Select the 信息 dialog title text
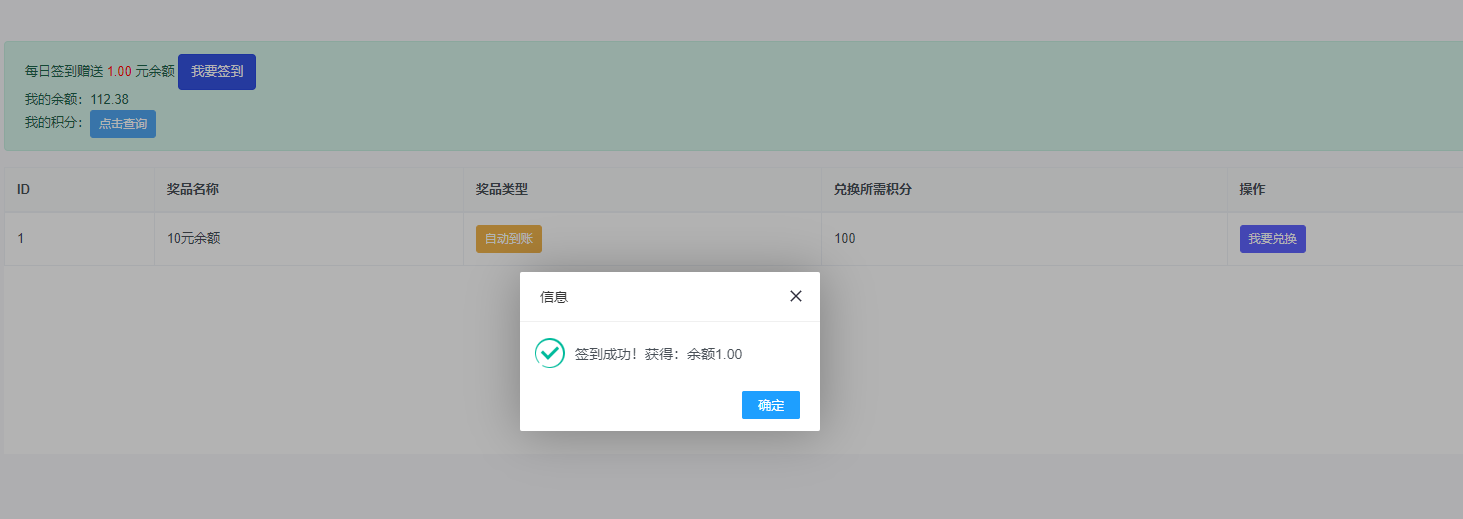The height and width of the screenshot is (519, 1463). tap(554, 297)
